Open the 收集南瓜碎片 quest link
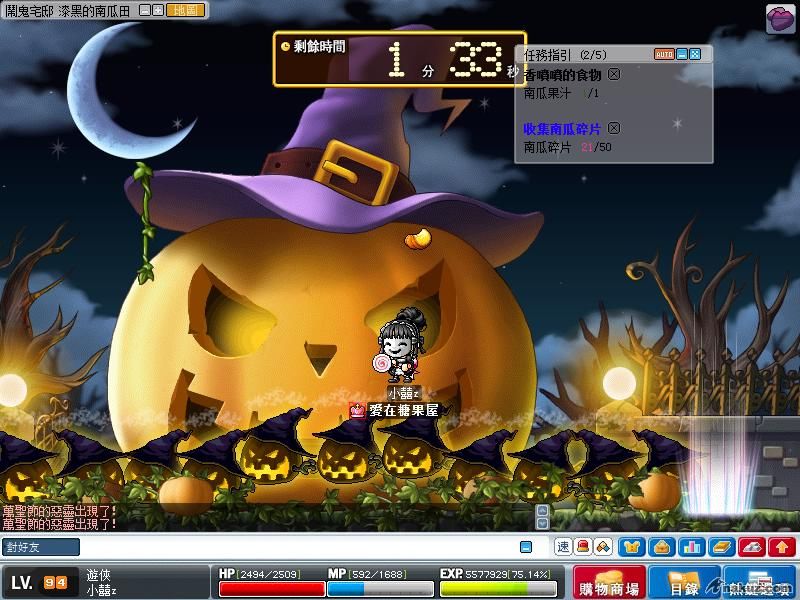800x600 pixels. coord(562,129)
